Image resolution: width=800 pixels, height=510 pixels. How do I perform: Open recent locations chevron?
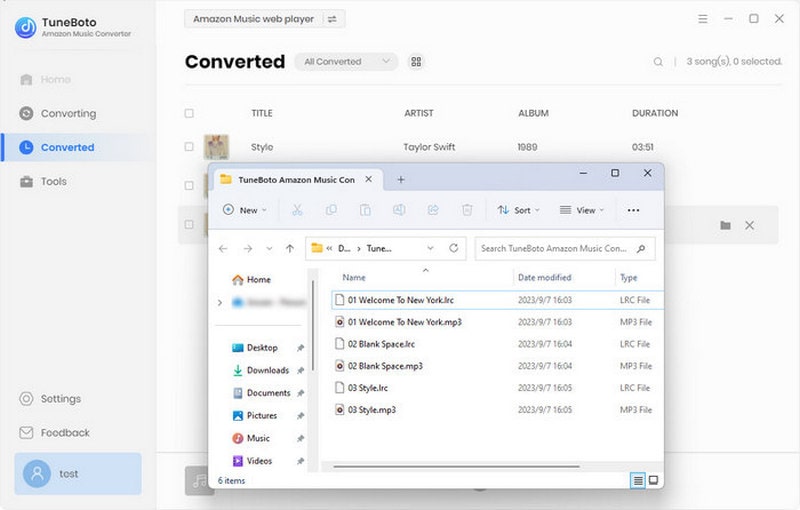[269, 249]
